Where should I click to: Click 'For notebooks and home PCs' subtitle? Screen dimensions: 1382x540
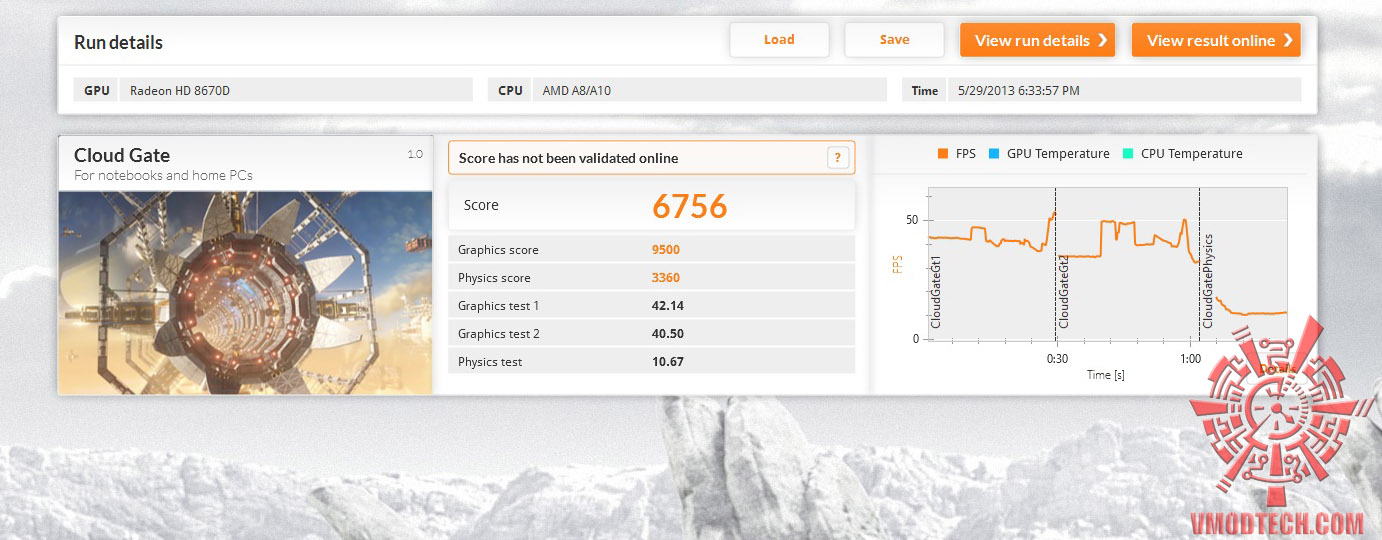click(163, 176)
